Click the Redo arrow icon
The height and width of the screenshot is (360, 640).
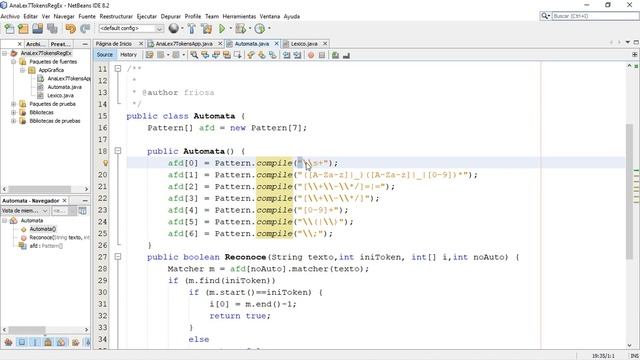[x=85, y=29]
